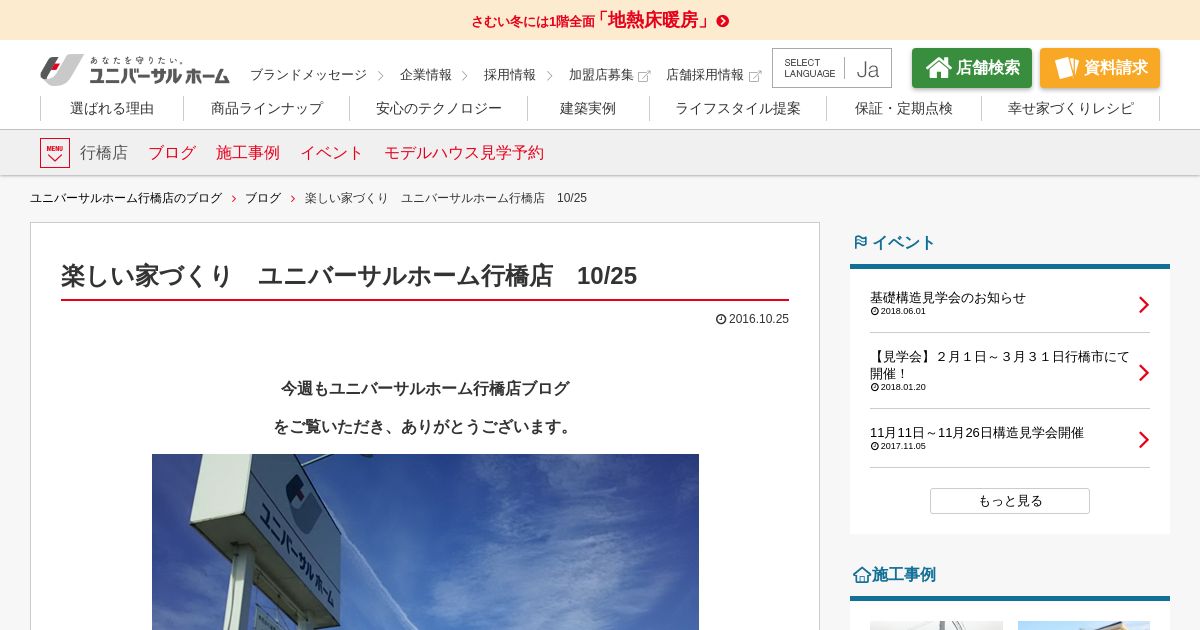Go to 採用情報 page

click(x=510, y=75)
